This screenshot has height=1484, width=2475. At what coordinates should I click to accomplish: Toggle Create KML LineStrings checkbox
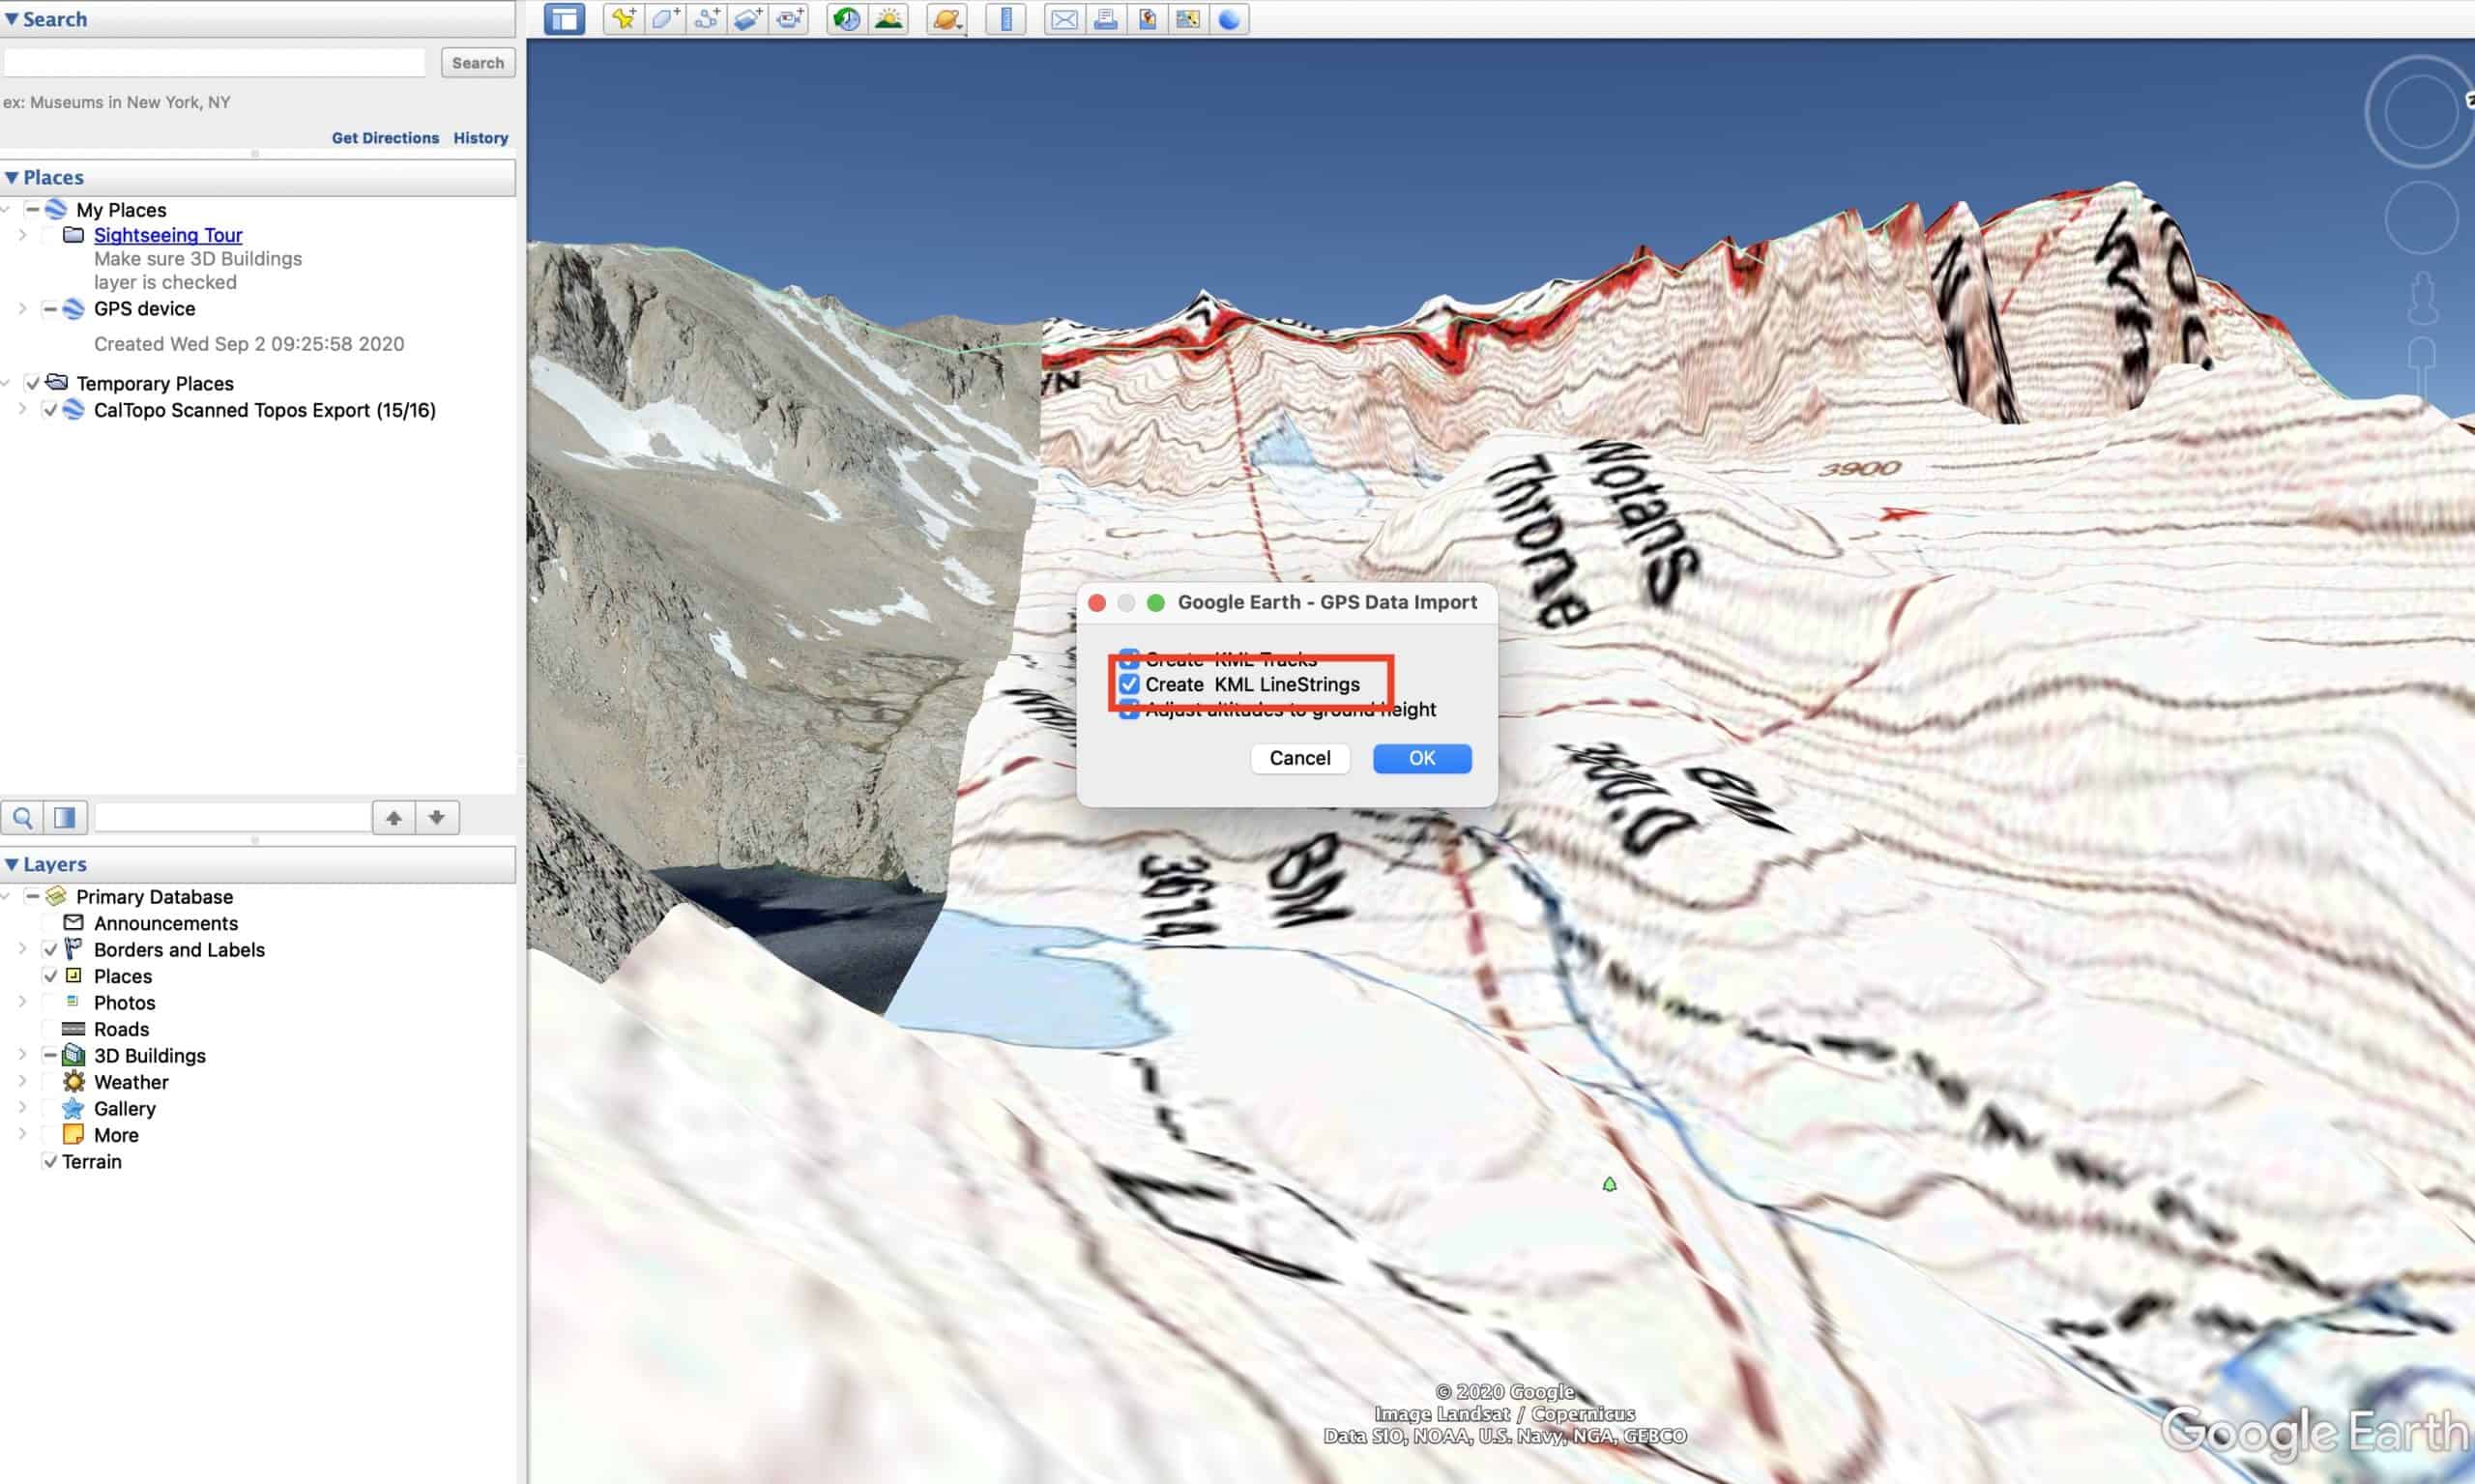(1129, 684)
